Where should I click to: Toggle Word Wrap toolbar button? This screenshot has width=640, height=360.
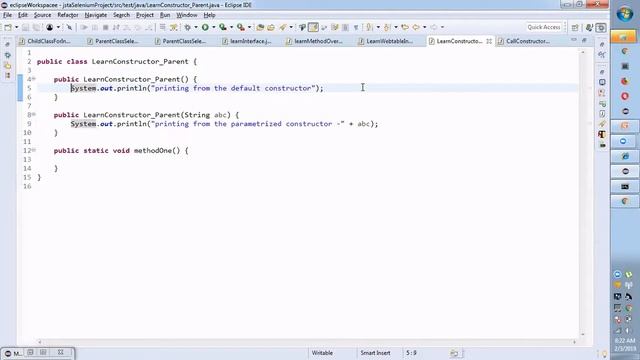pos(335,27)
